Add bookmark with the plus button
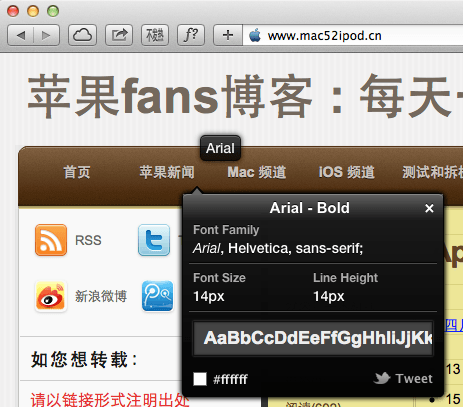The height and width of the screenshot is (407, 463). click(x=228, y=35)
